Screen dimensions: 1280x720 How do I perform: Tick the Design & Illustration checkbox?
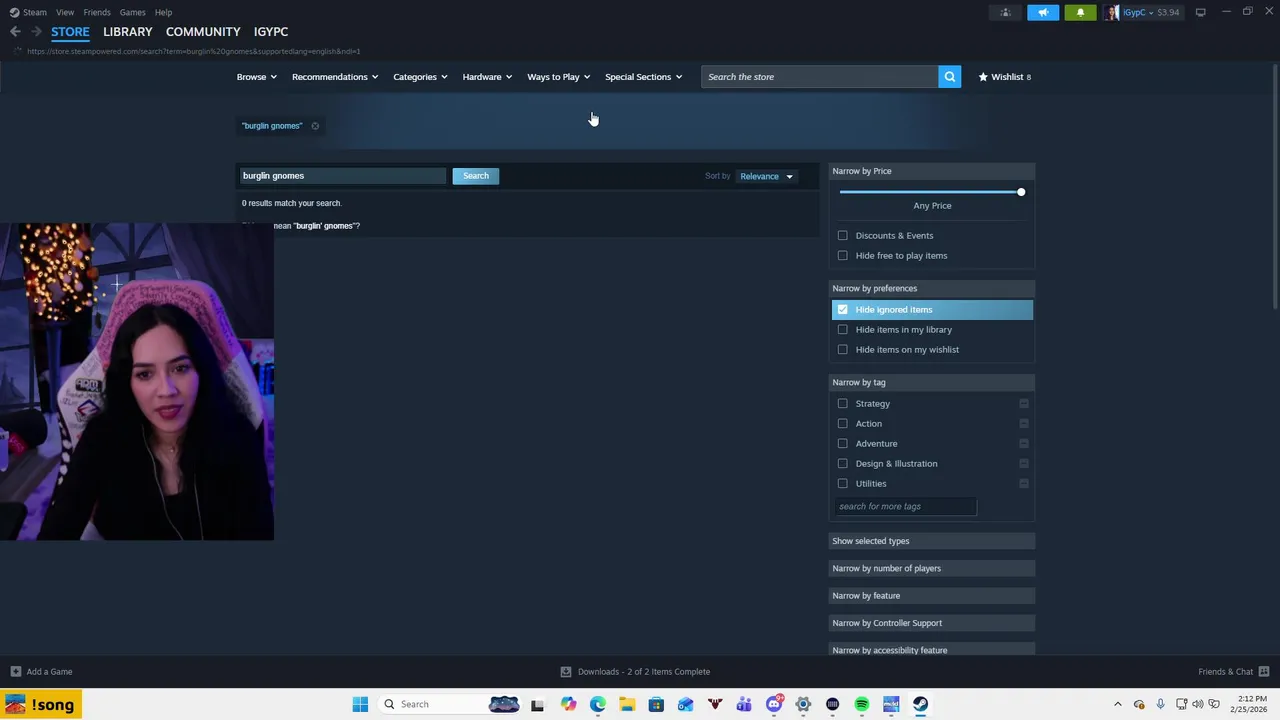click(843, 464)
